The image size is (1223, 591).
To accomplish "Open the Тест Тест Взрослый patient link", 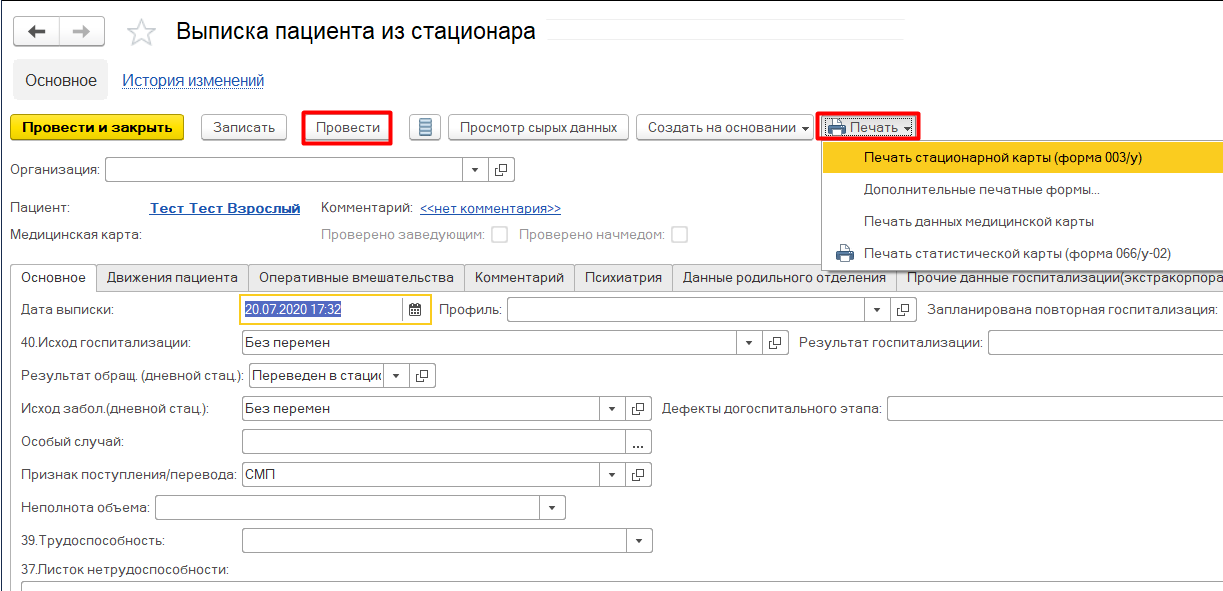I will point(225,208).
